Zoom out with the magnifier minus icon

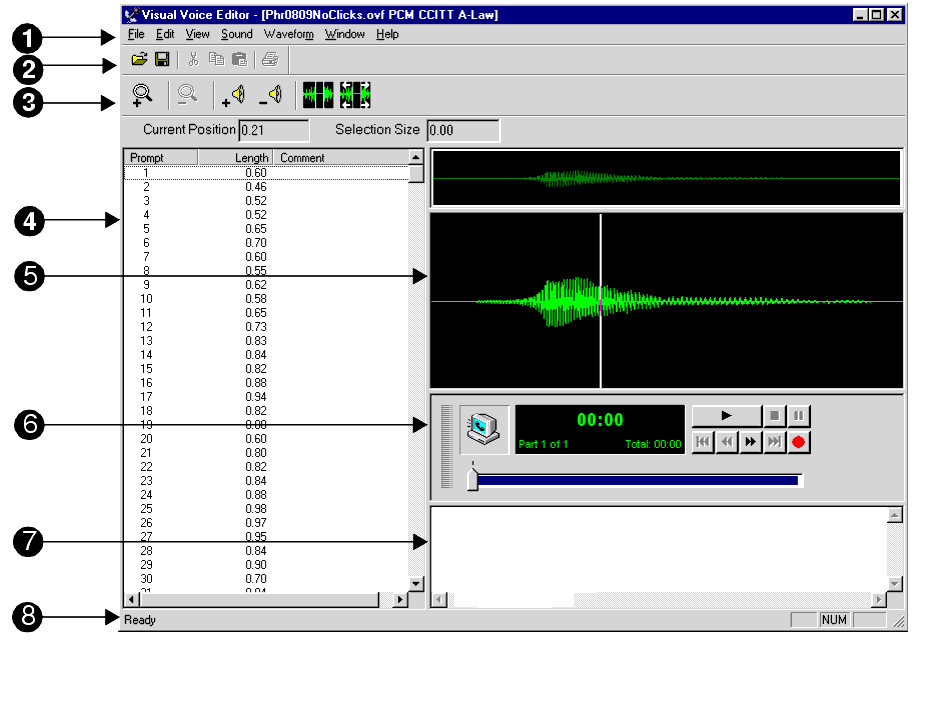[x=187, y=95]
